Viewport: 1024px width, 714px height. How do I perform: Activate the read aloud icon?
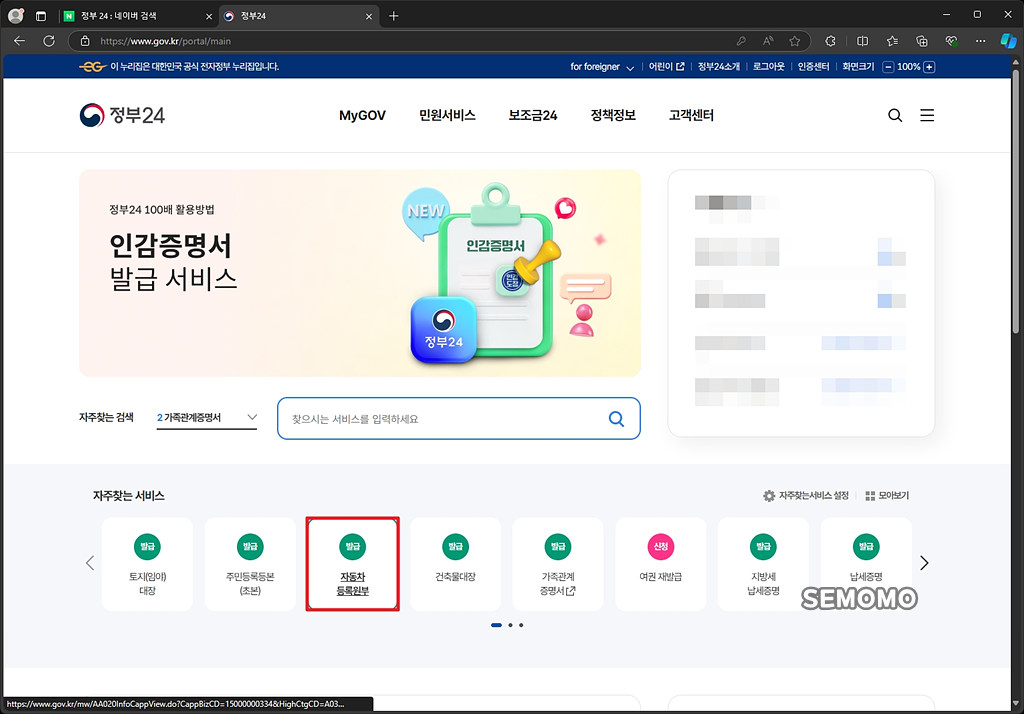768,41
